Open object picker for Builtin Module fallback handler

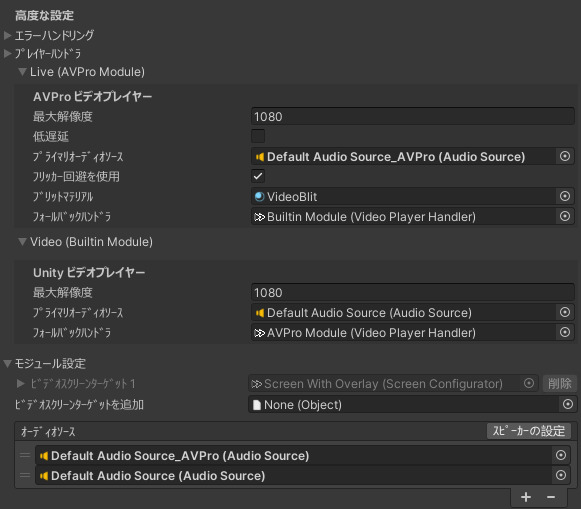point(565,216)
